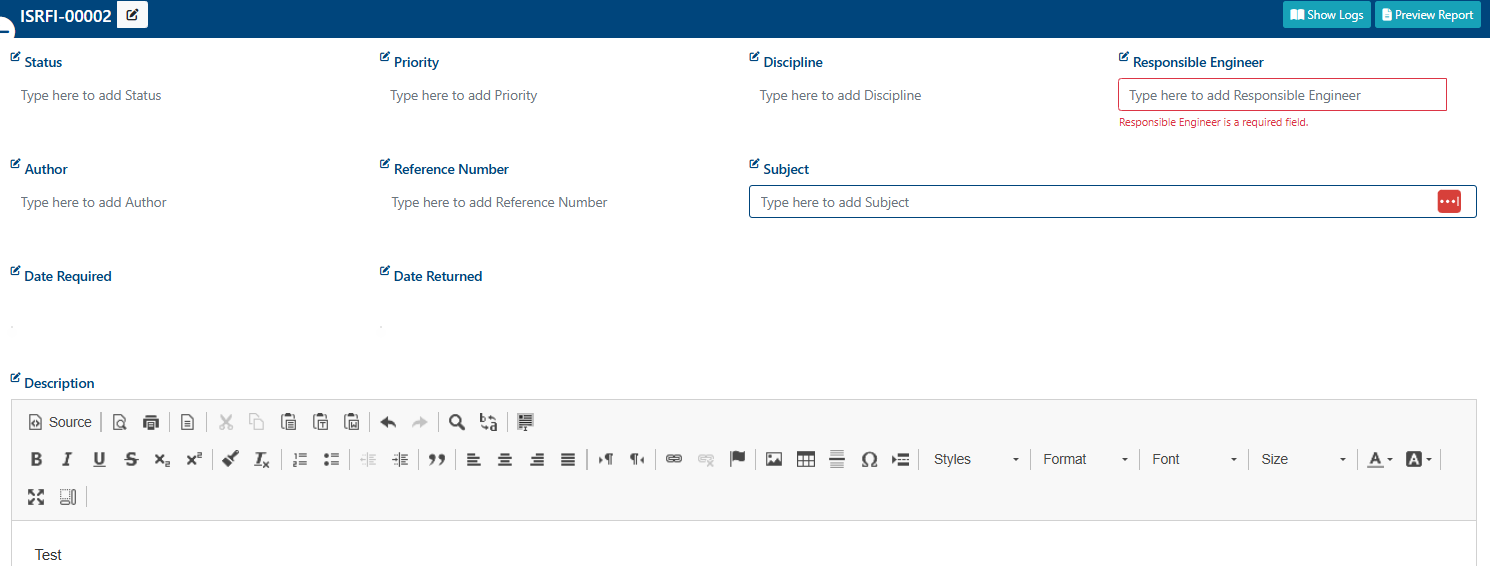
Task: Click edit icon beside Status label
Action: pyautogui.click(x=15, y=57)
